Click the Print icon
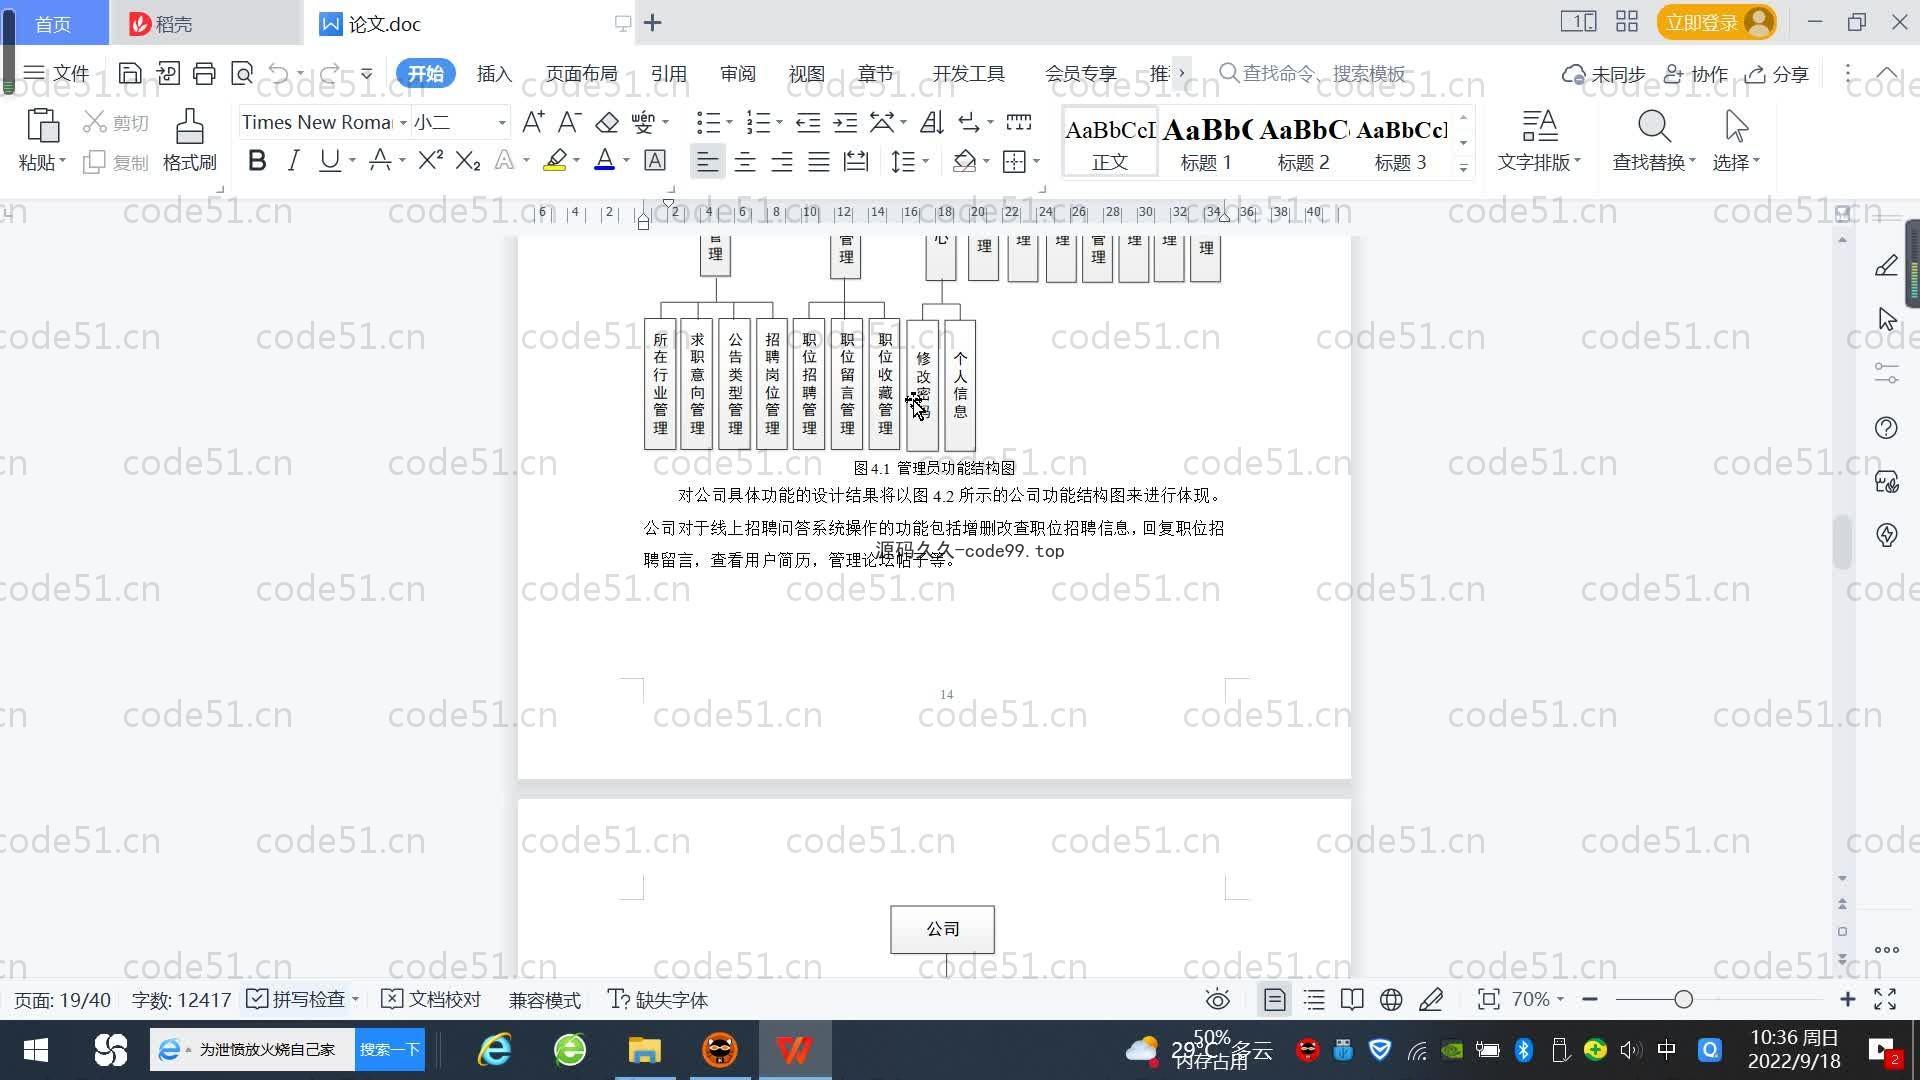This screenshot has height=1080, width=1920. click(x=204, y=73)
